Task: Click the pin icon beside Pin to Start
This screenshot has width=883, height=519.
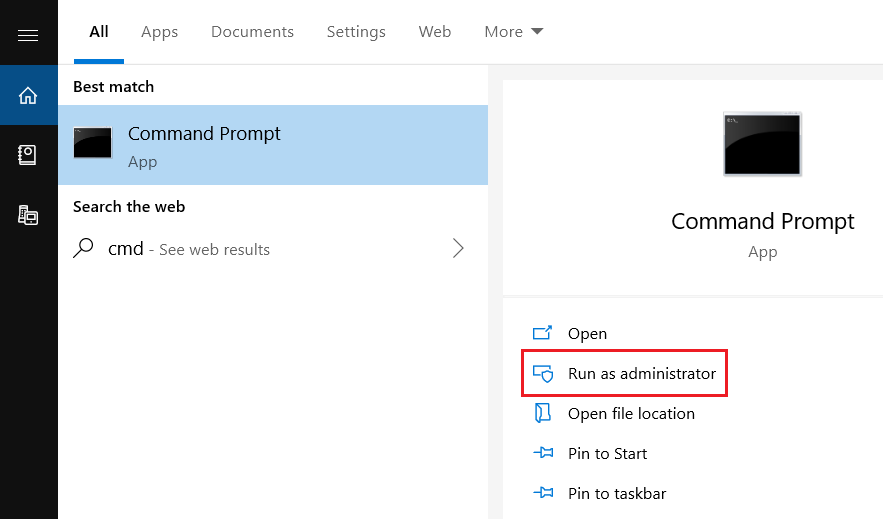Action: 543,453
